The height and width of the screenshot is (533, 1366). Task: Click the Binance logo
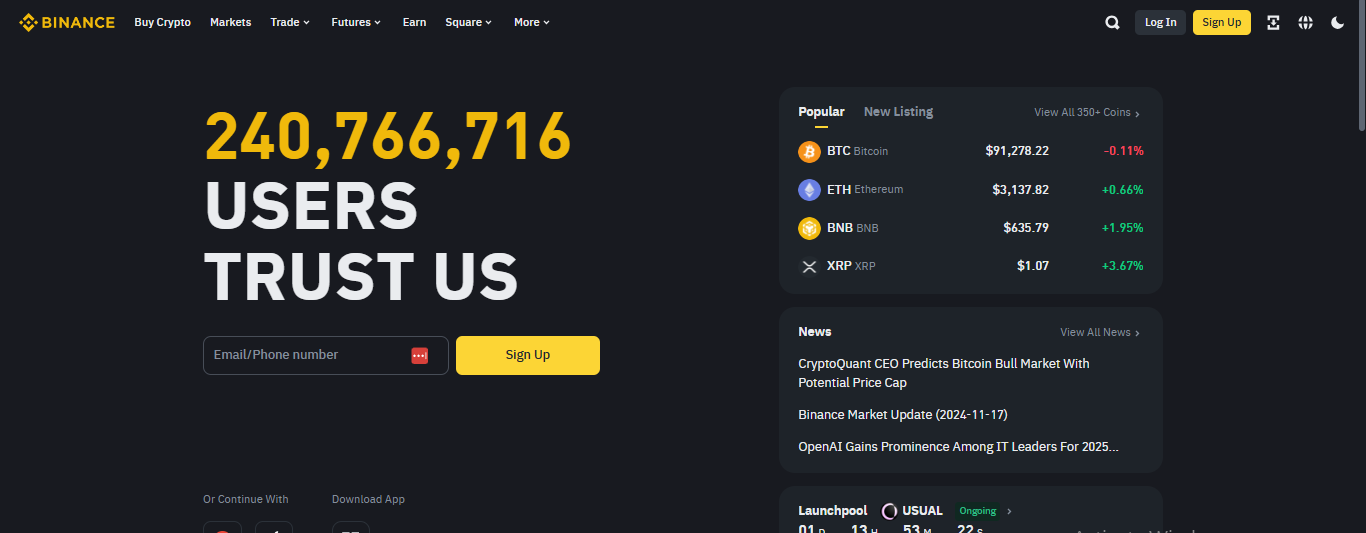click(x=67, y=22)
